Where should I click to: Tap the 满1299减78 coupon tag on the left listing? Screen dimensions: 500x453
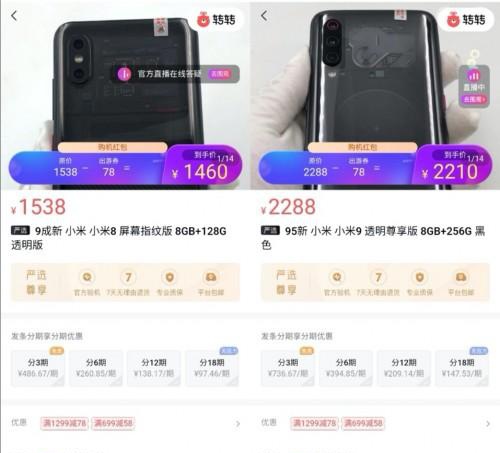pos(65,423)
